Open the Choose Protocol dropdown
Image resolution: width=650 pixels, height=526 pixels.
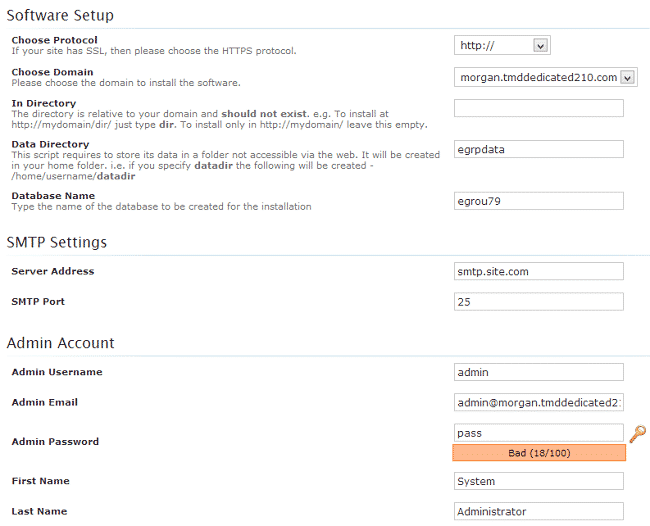502,45
